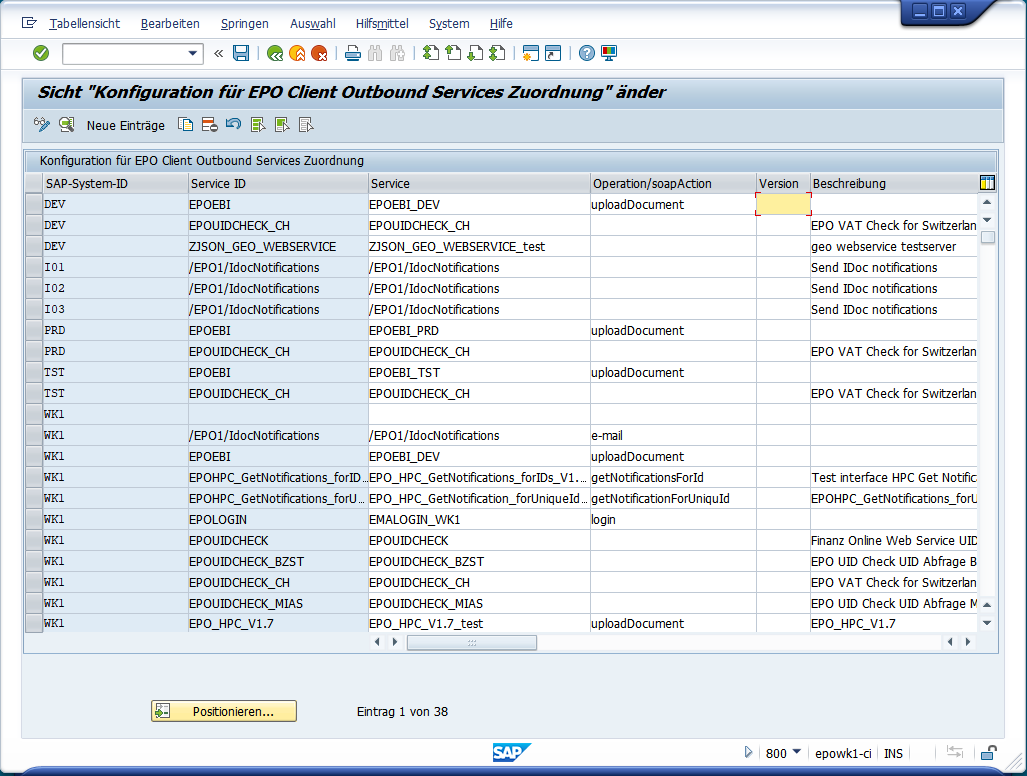Image resolution: width=1027 pixels, height=776 pixels.
Task: Click the orange Exit icon
Action: pos(297,54)
